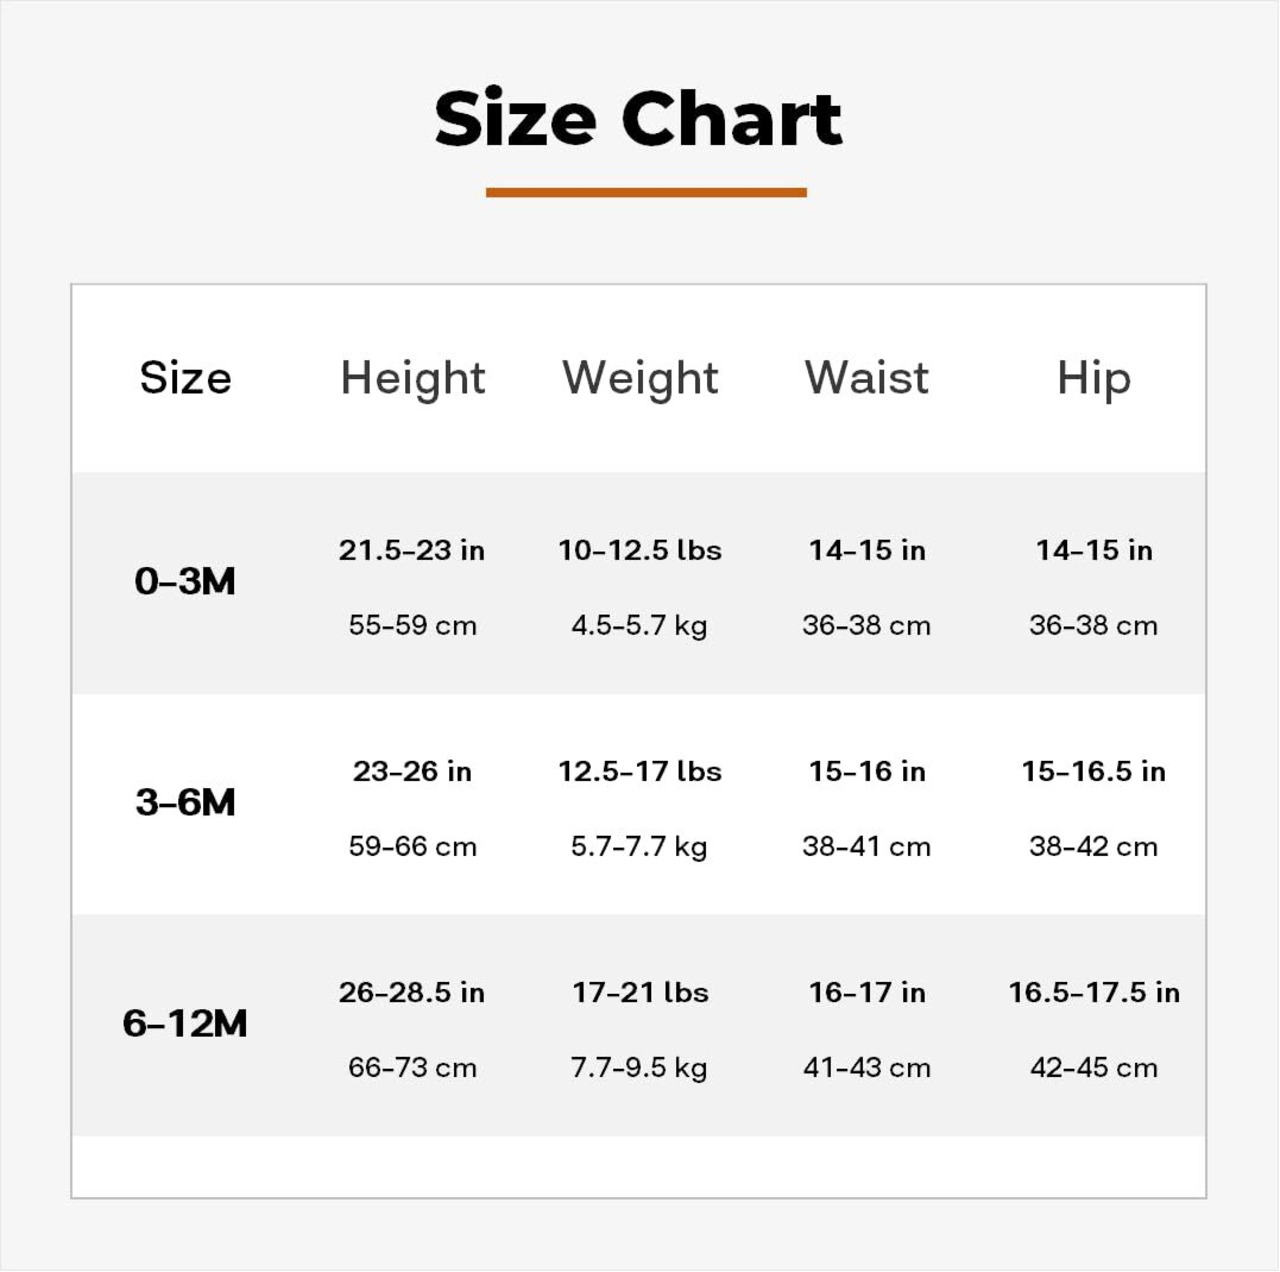Select the Height column header

412,378
